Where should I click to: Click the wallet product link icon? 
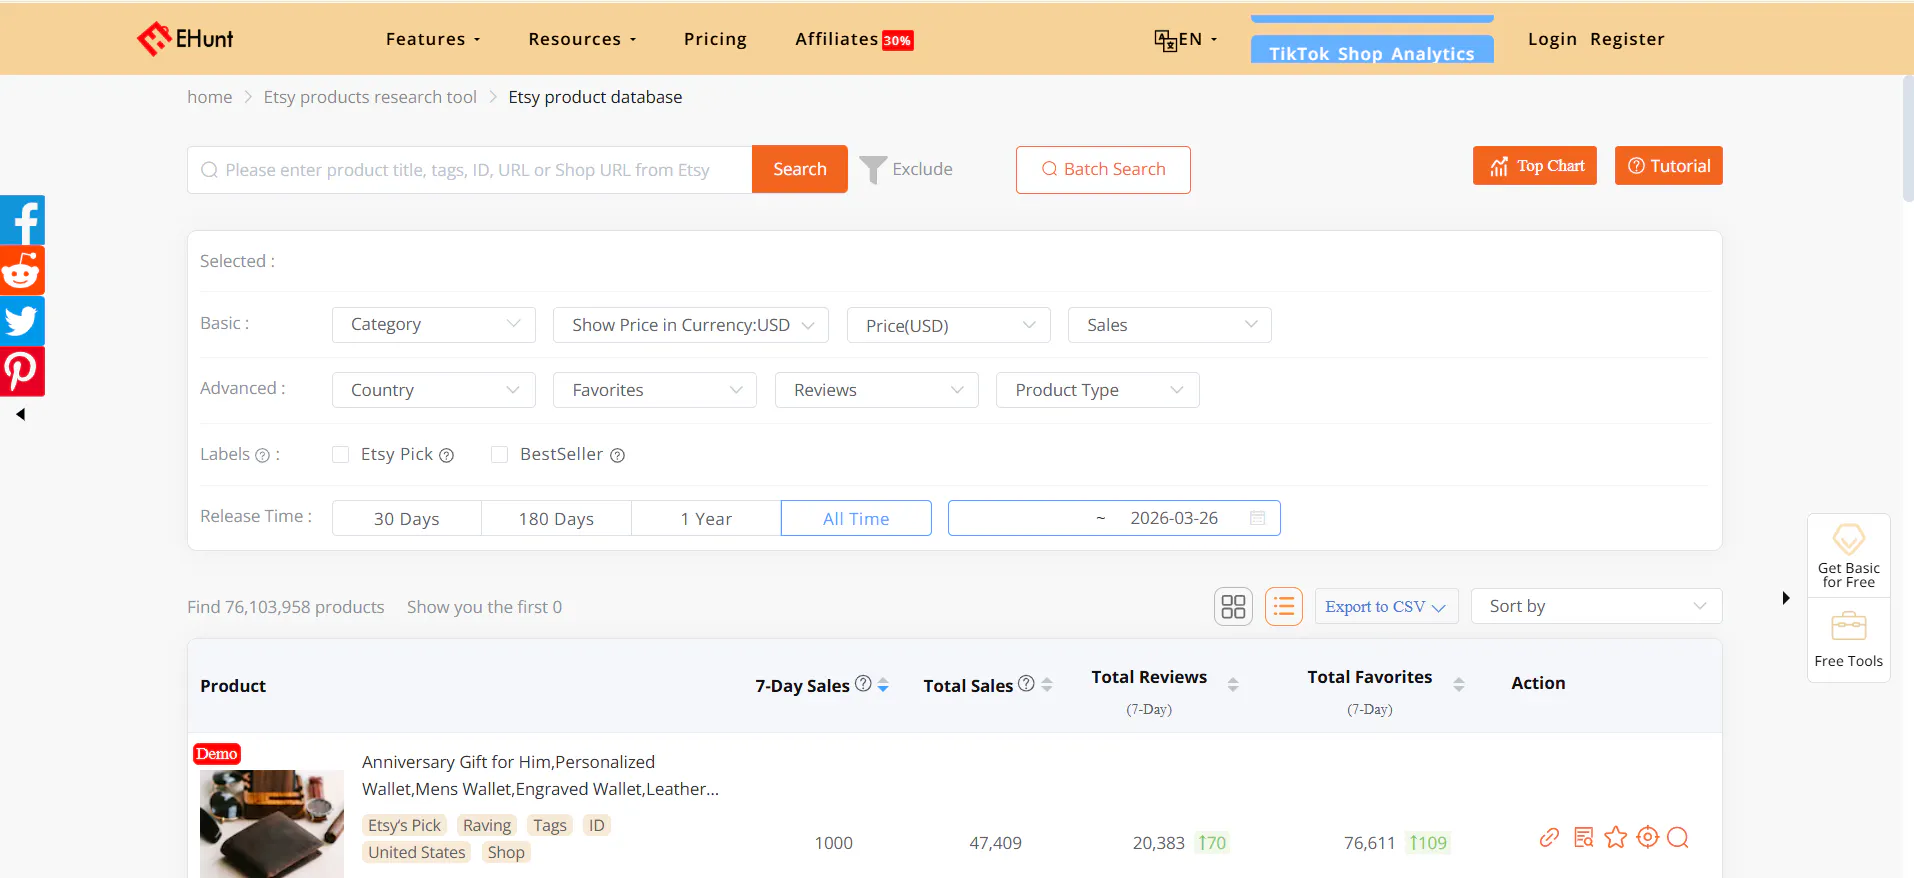[x=1549, y=837]
